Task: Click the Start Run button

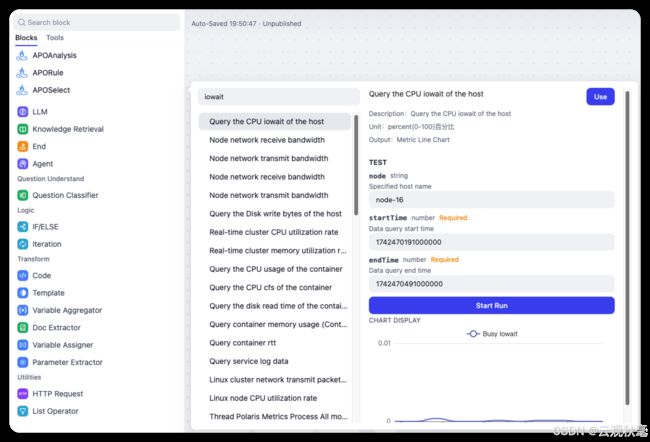Action: [492, 306]
